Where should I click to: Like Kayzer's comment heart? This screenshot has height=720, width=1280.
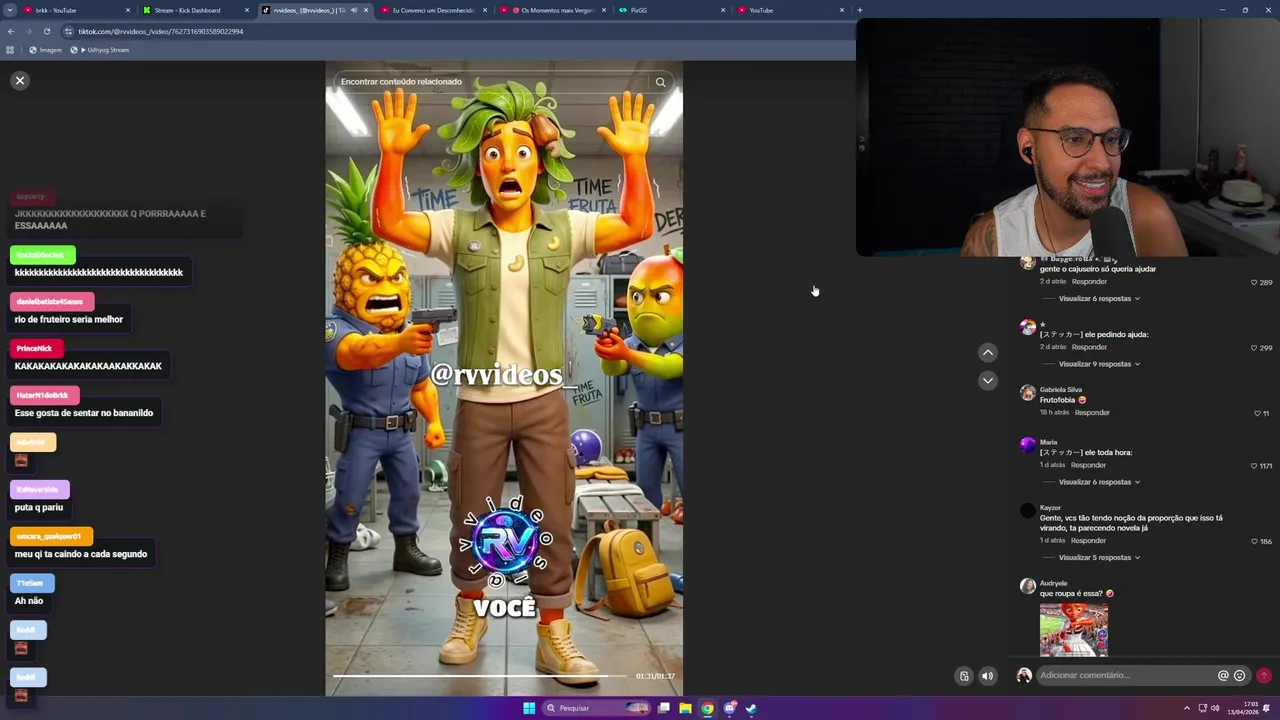point(1254,541)
